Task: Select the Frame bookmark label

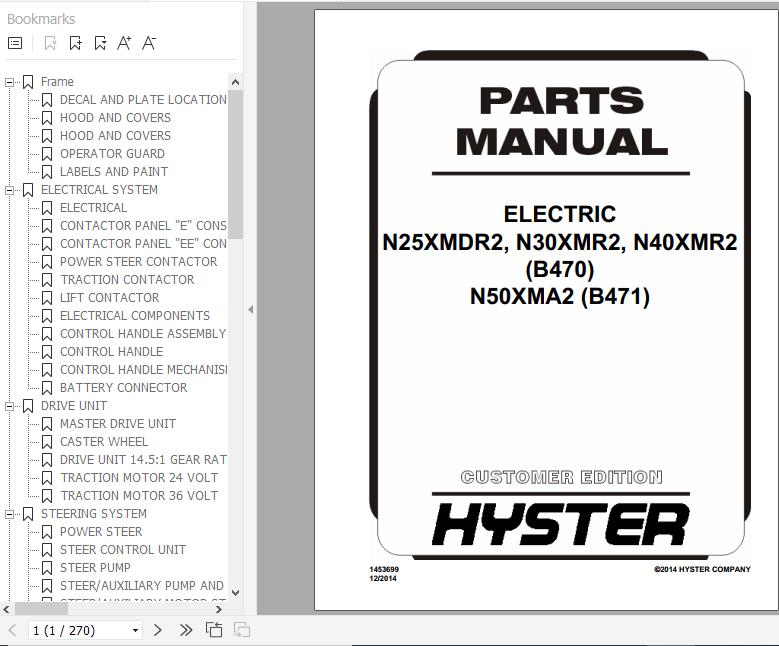Action: point(57,82)
